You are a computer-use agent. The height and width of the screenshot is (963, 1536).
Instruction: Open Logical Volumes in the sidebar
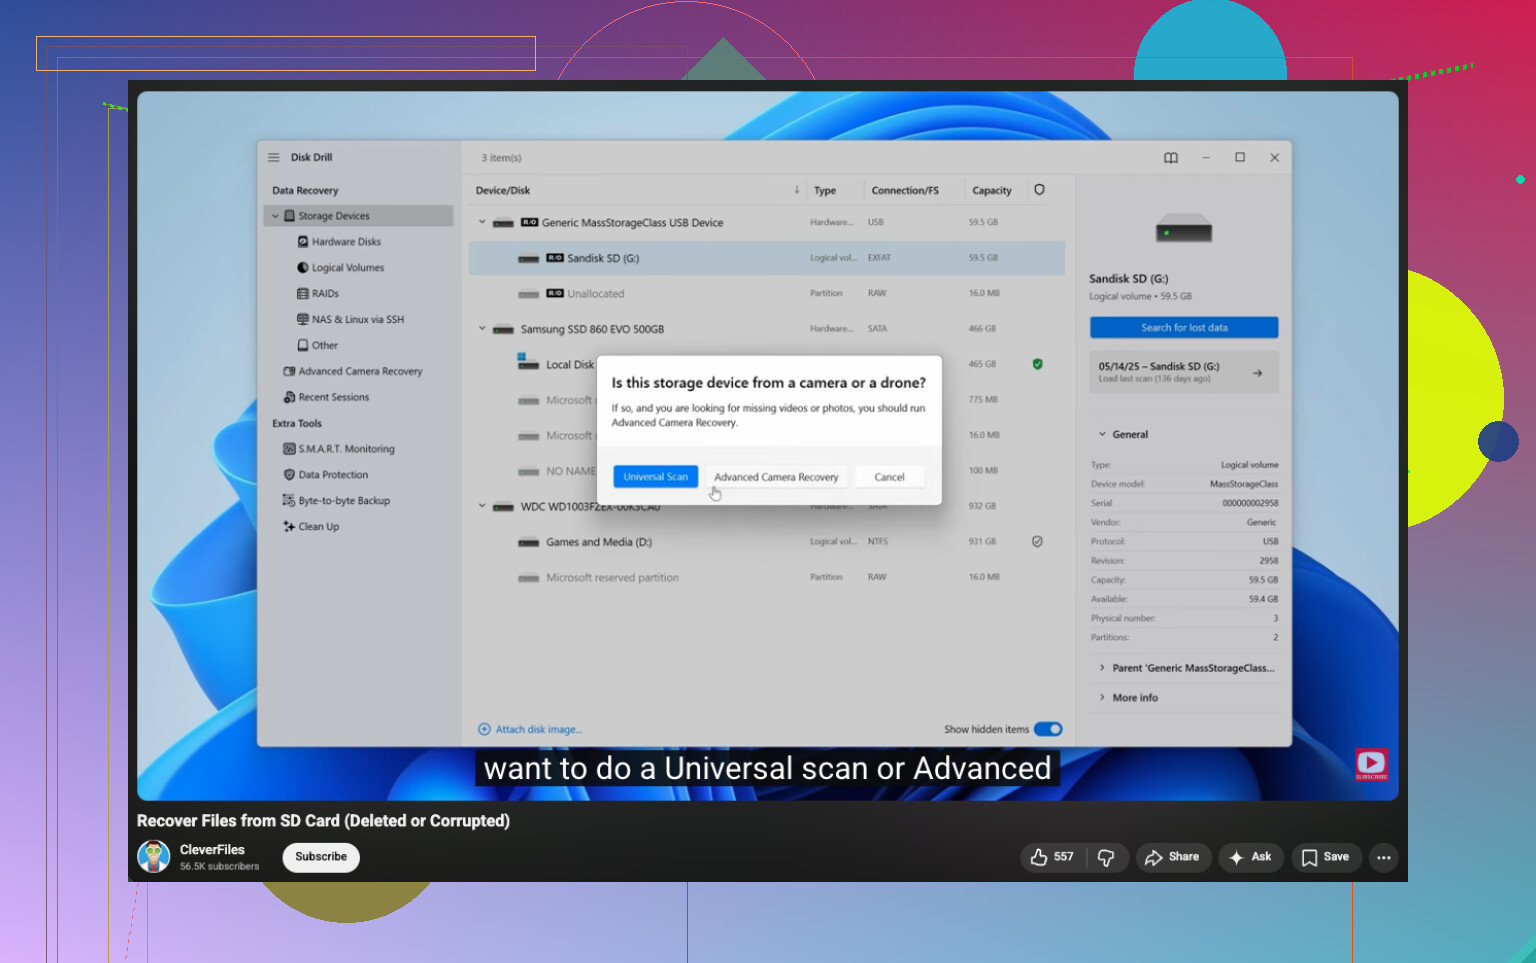pyautogui.click(x=348, y=268)
